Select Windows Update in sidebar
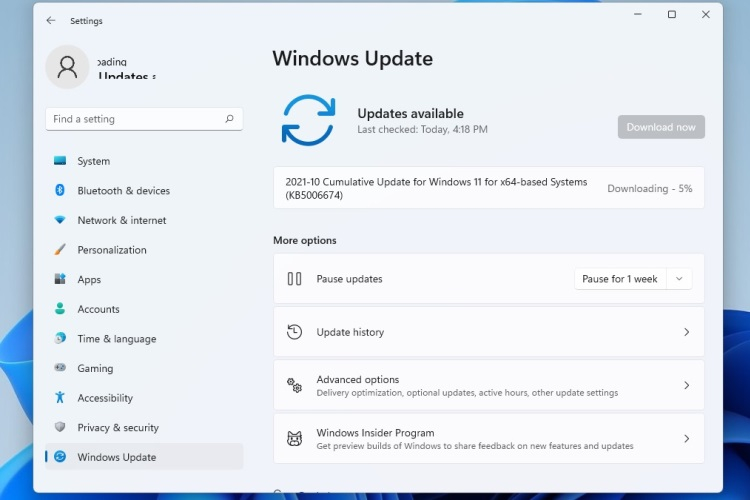The height and width of the screenshot is (500, 750). pos(144,457)
